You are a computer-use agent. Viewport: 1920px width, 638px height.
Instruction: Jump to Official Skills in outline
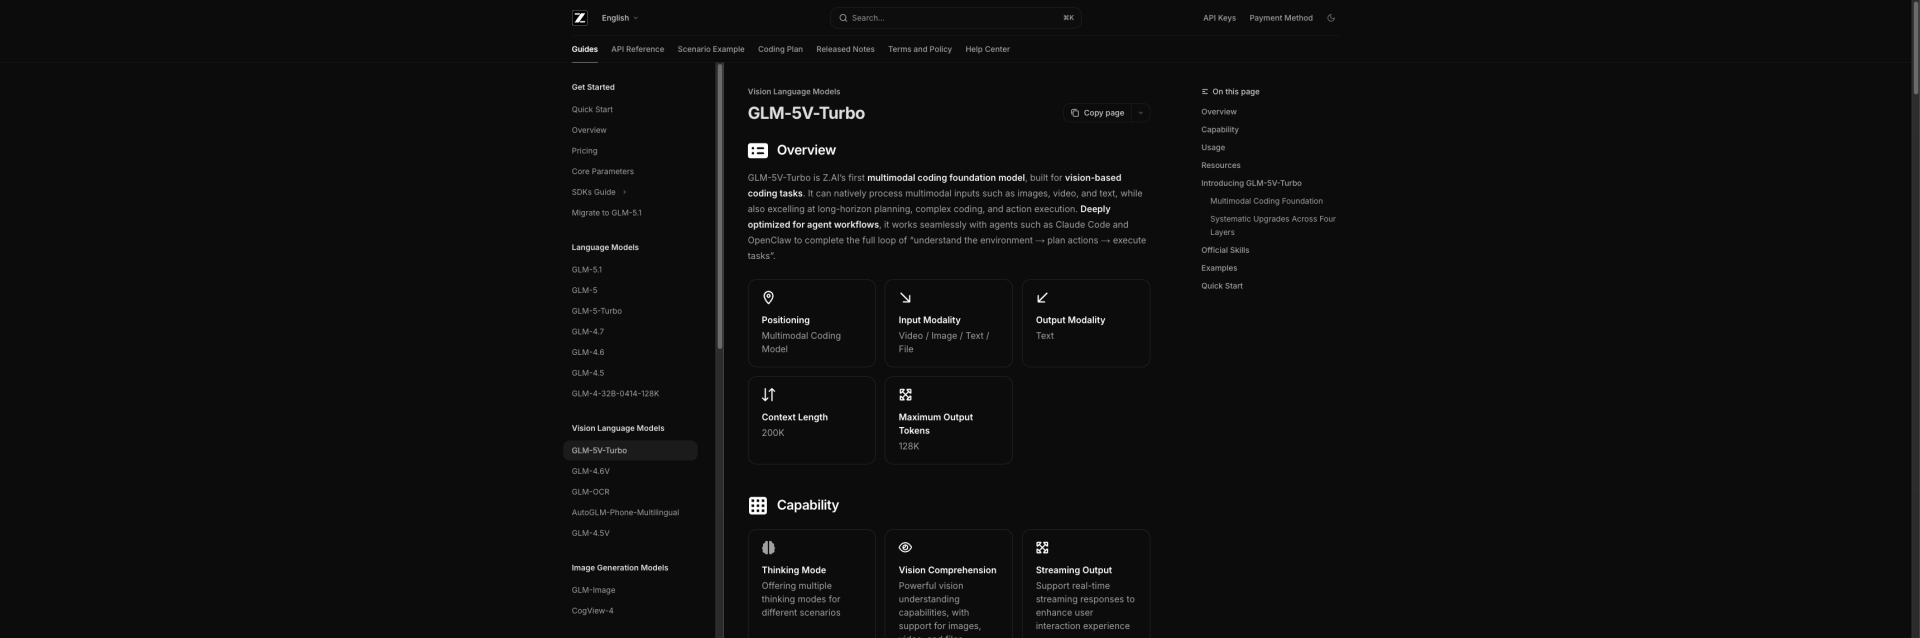pos(1225,250)
